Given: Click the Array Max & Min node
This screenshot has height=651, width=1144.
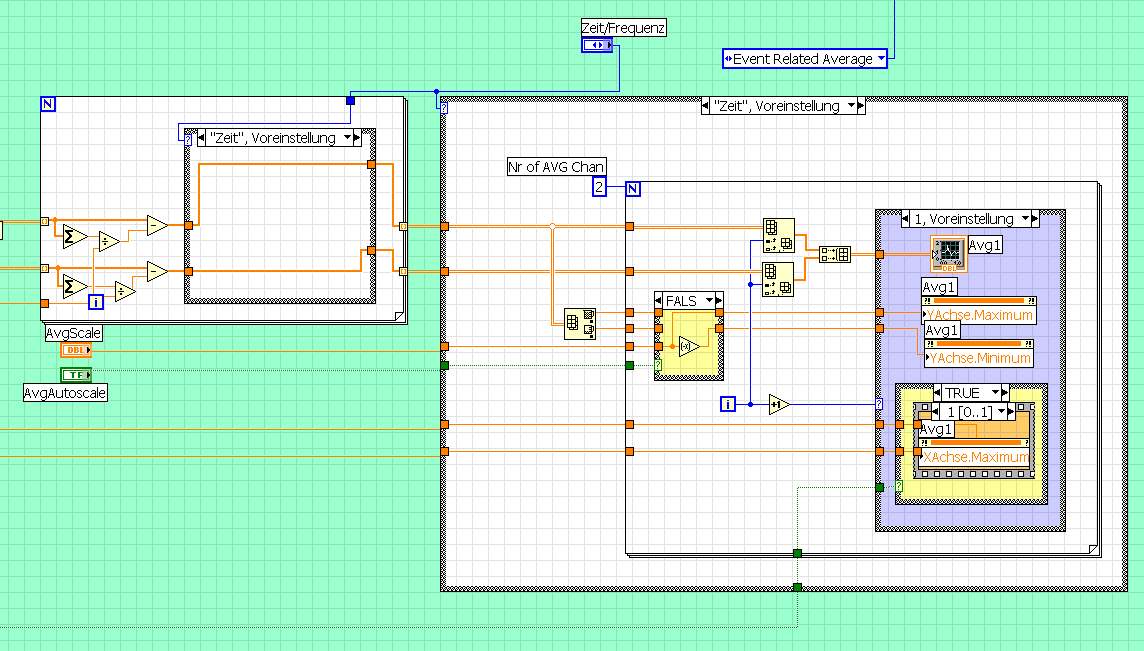Looking at the screenshot, I should (x=580, y=323).
